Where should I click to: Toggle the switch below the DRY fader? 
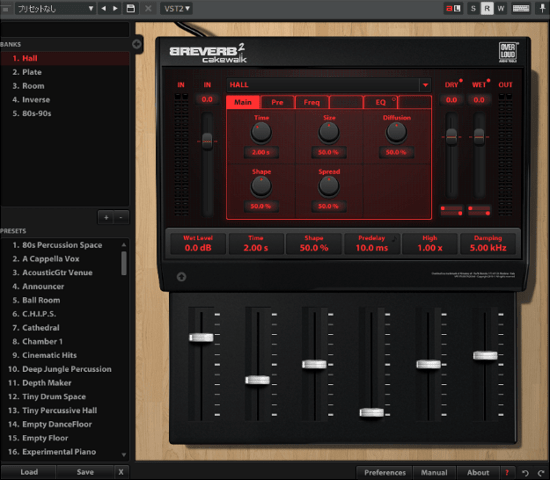[451, 211]
